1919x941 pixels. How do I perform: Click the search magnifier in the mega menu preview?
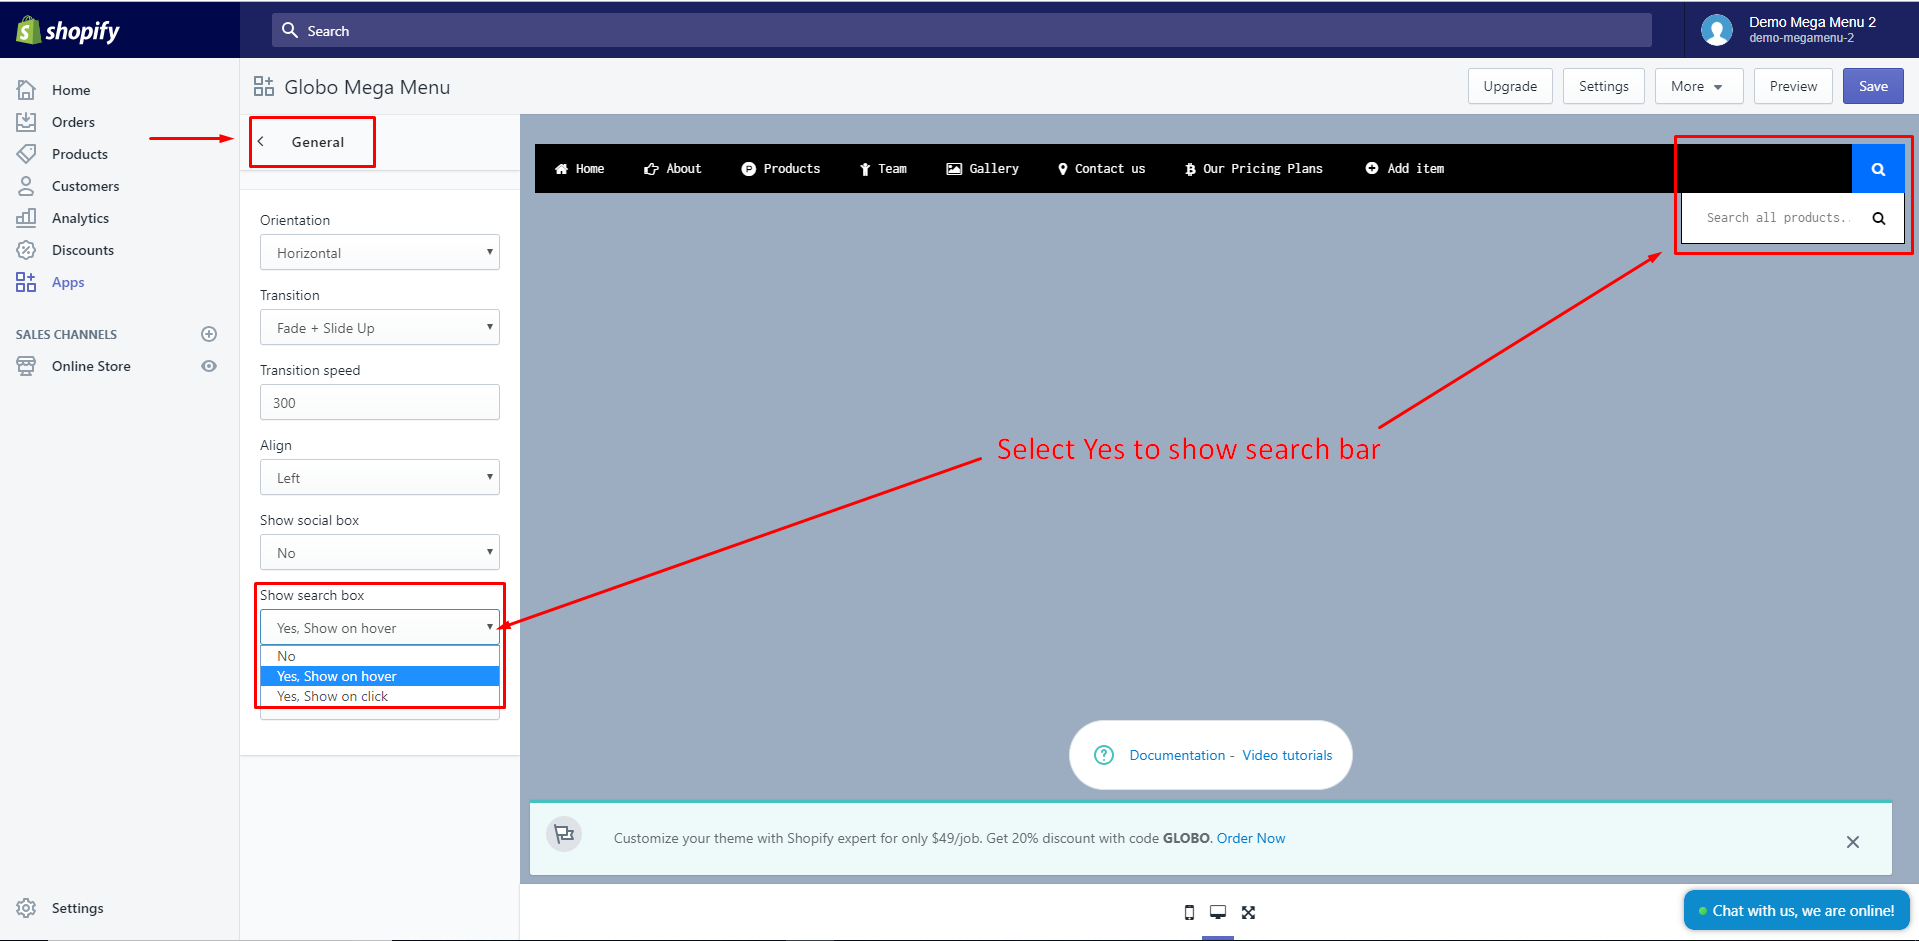pyautogui.click(x=1878, y=168)
